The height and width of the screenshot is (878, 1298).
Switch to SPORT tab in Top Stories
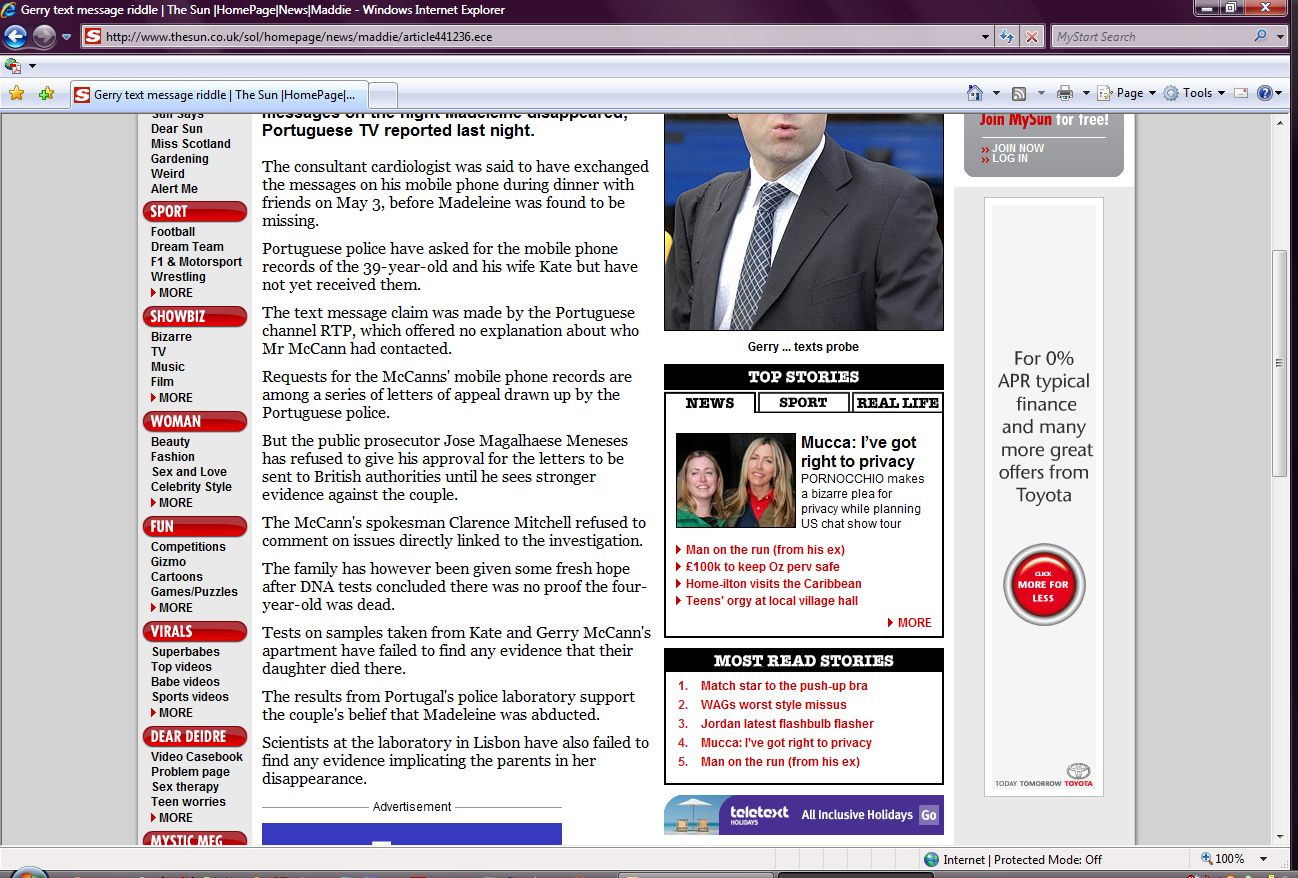tap(803, 403)
